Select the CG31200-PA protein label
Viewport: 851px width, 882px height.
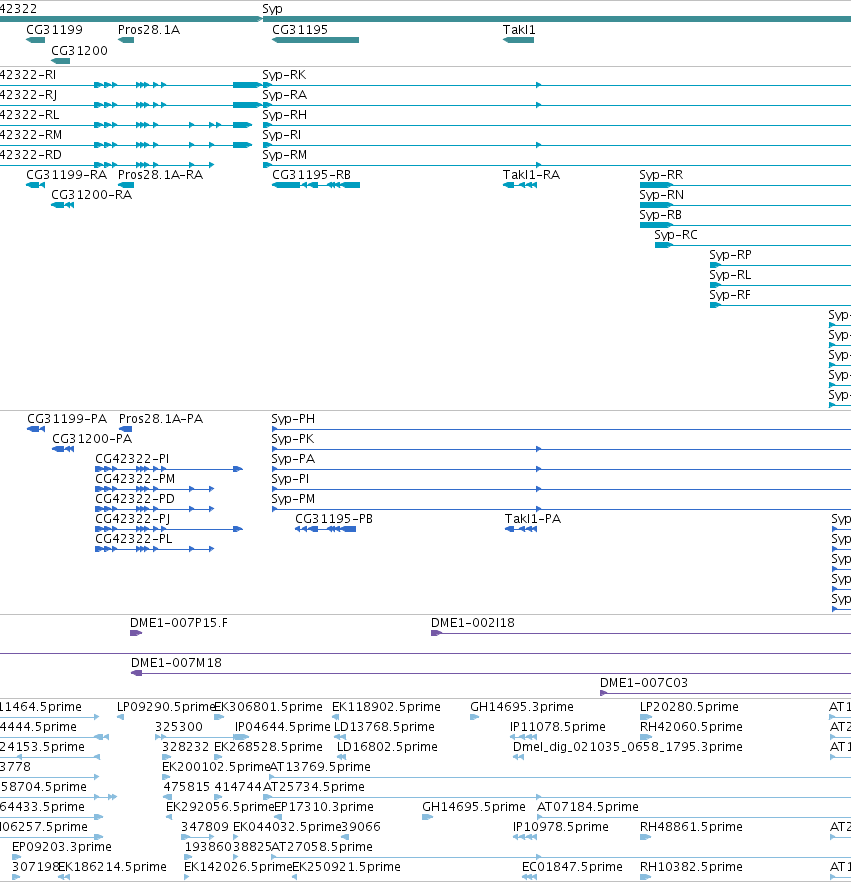pos(92,439)
